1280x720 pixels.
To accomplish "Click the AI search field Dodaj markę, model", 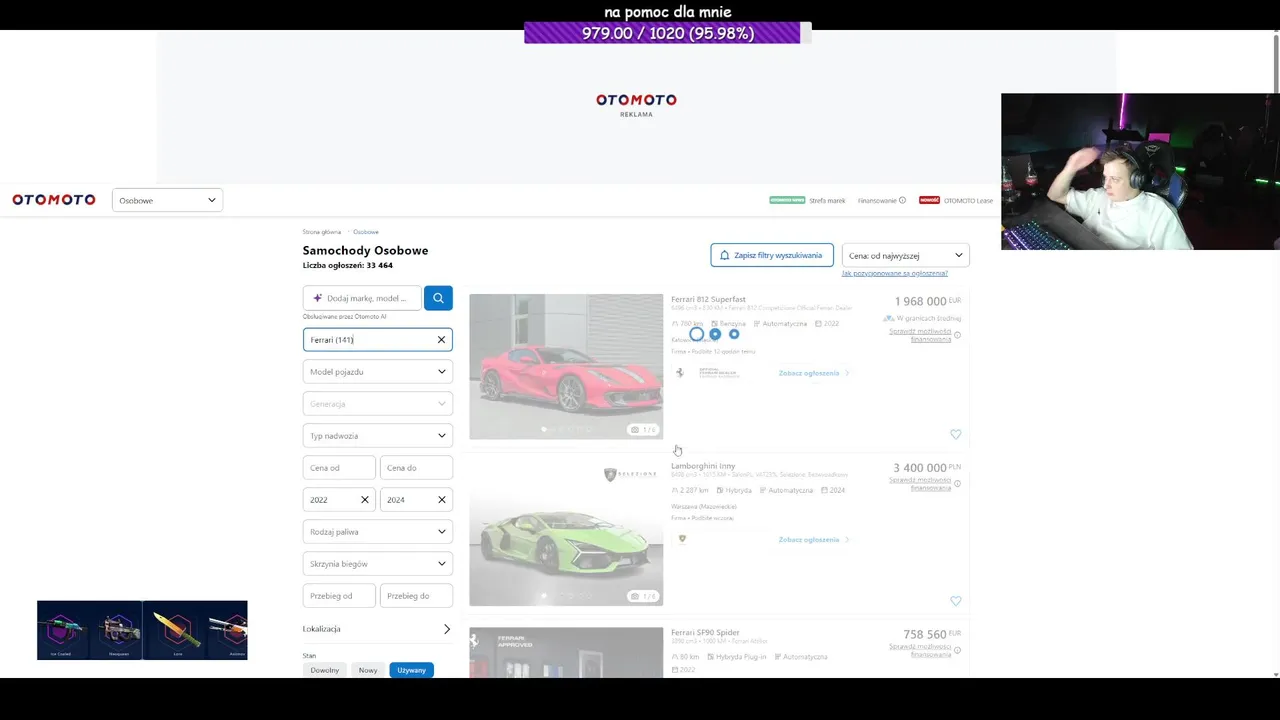I will pos(362,298).
